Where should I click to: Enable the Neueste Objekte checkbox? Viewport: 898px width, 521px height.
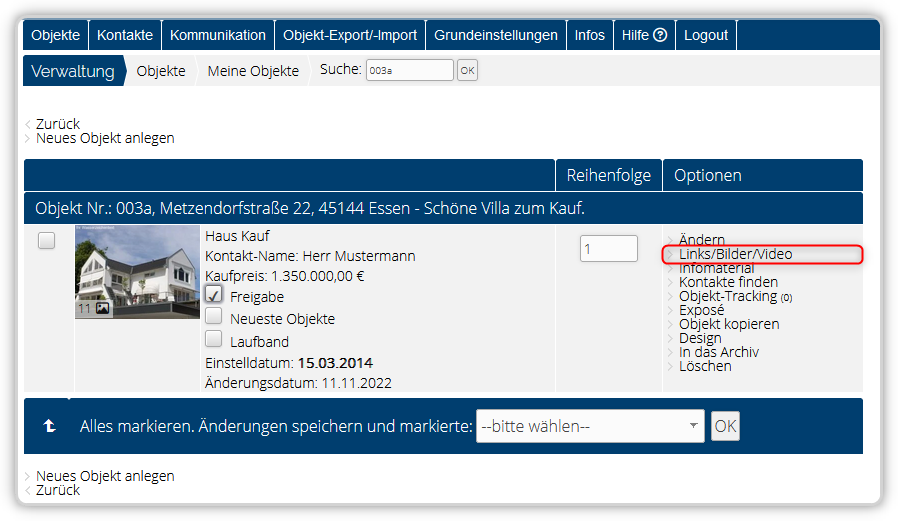click(214, 316)
